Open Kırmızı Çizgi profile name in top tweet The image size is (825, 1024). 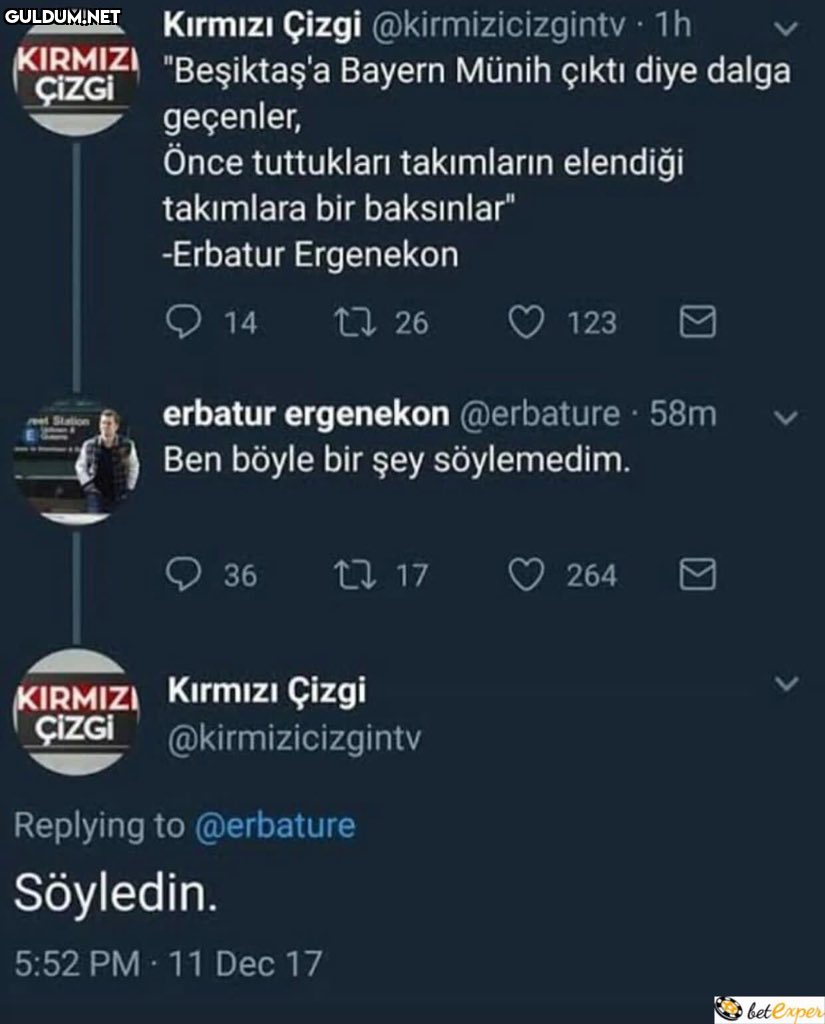coord(262,25)
